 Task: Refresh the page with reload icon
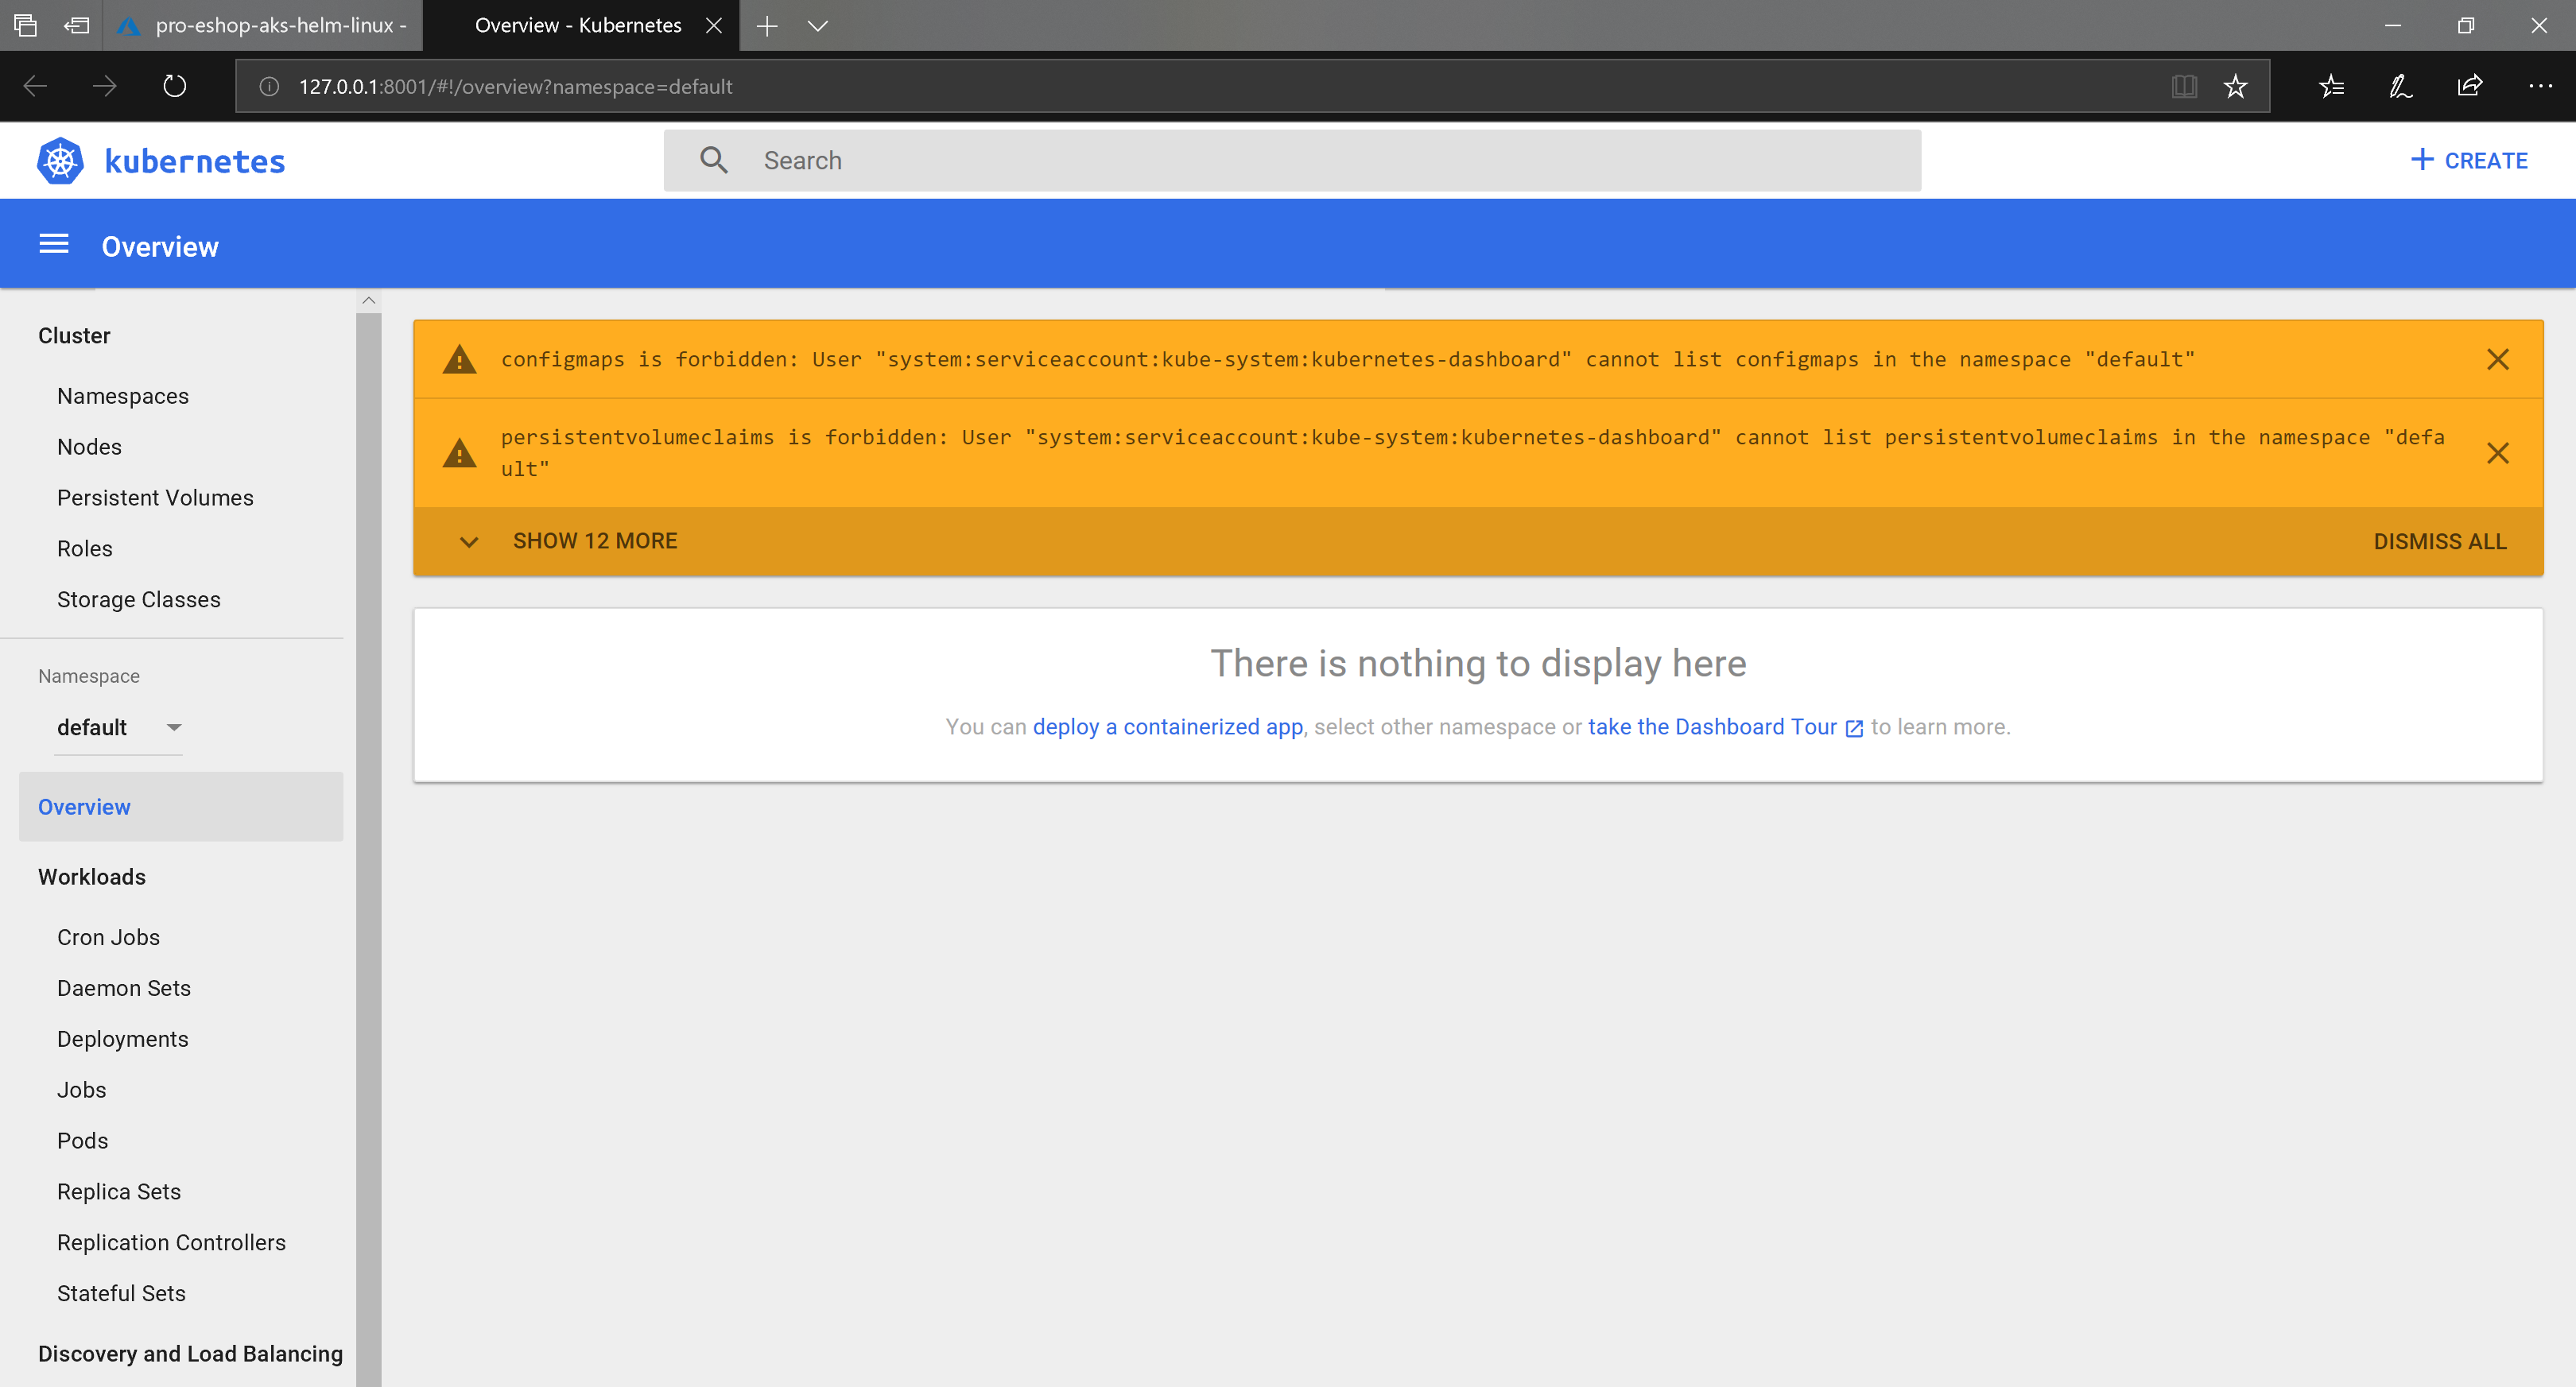pos(174,86)
